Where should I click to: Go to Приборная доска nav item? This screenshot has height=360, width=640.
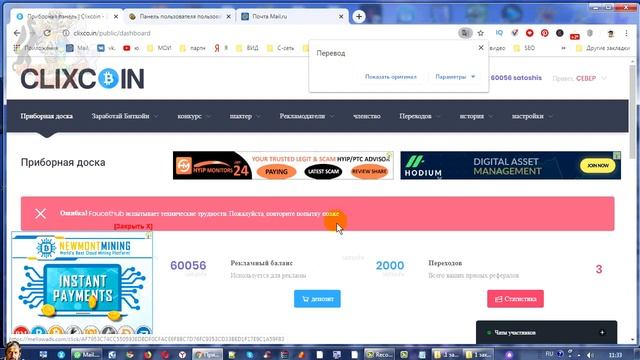pyautogui.click(x=47, y=116)
